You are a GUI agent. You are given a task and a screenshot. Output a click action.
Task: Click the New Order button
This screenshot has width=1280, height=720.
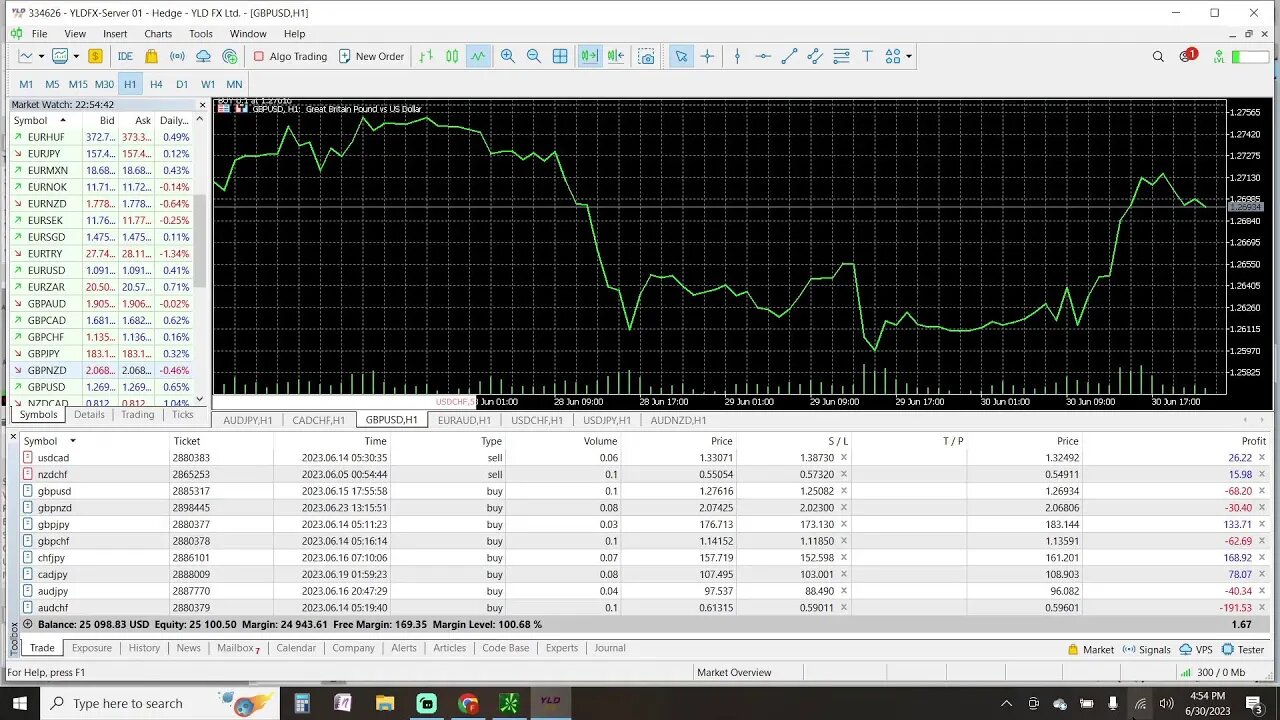[371, 56]
